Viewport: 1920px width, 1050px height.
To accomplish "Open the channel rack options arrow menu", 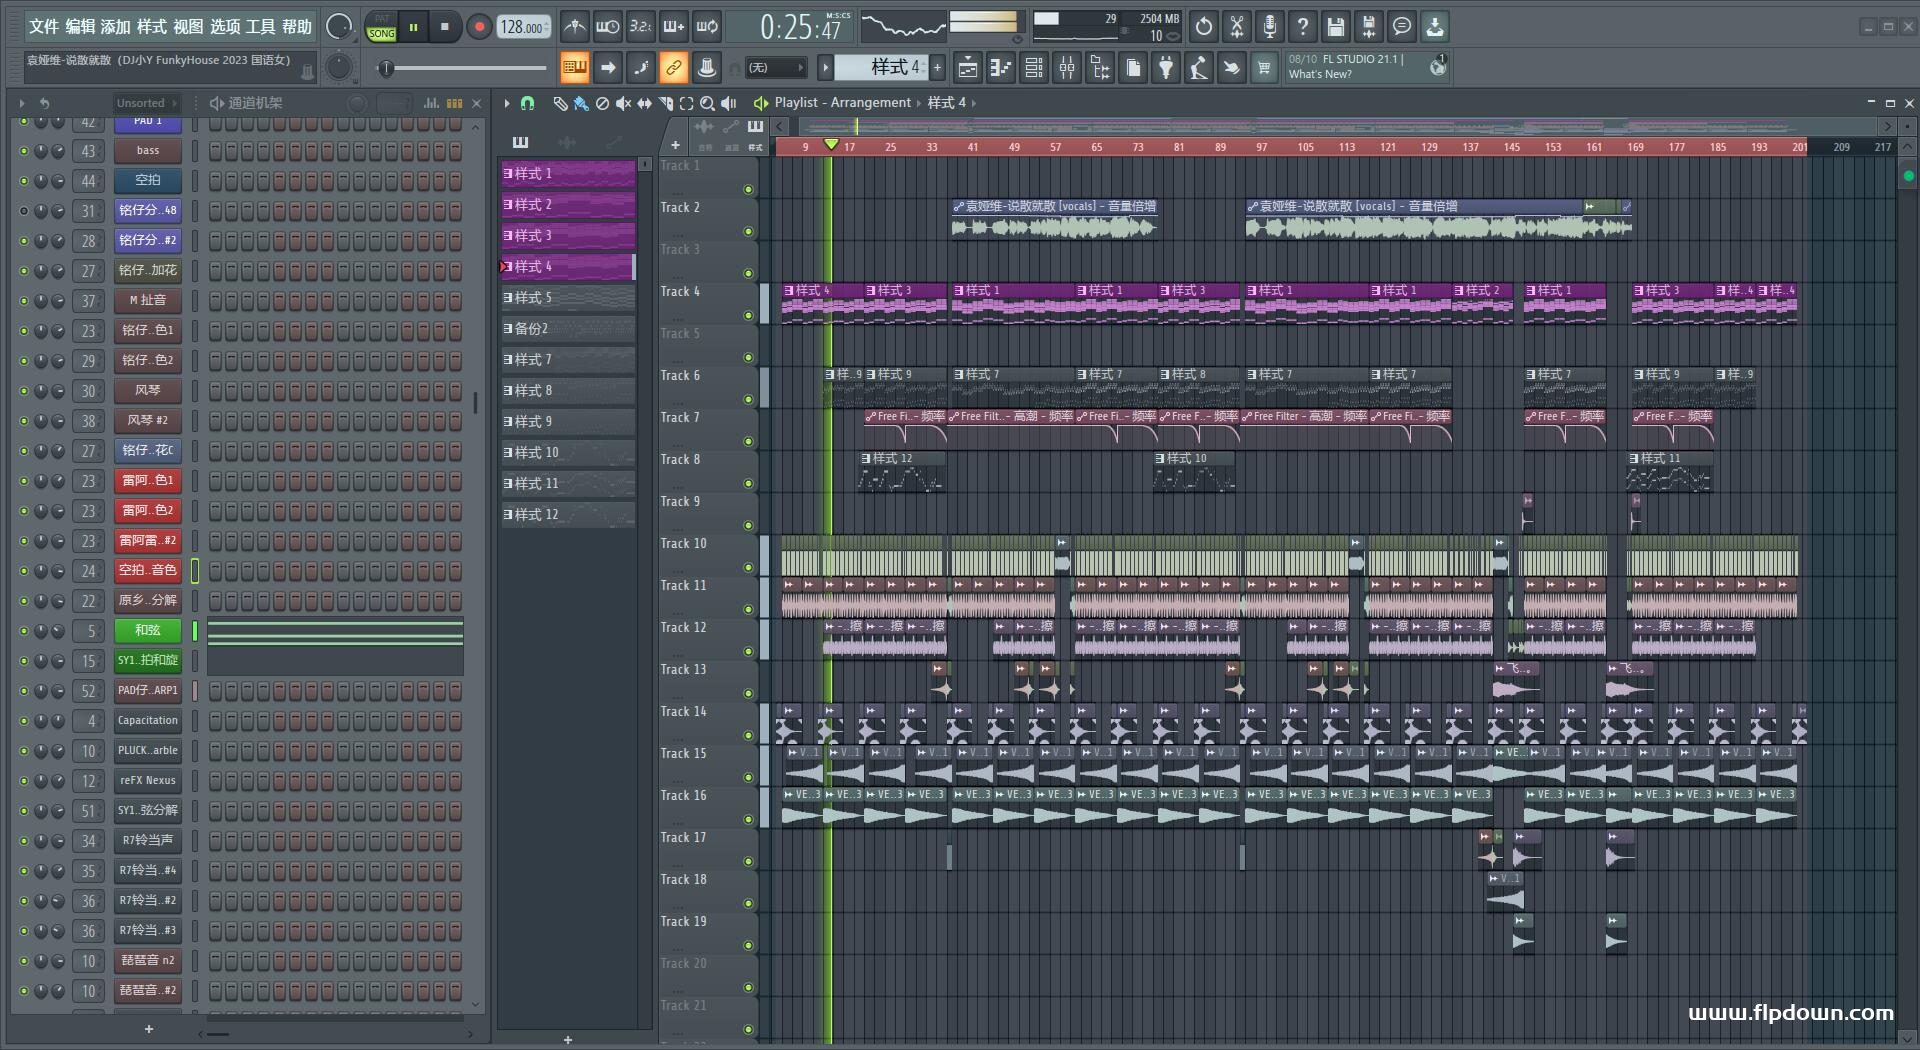I will (22, 103).
